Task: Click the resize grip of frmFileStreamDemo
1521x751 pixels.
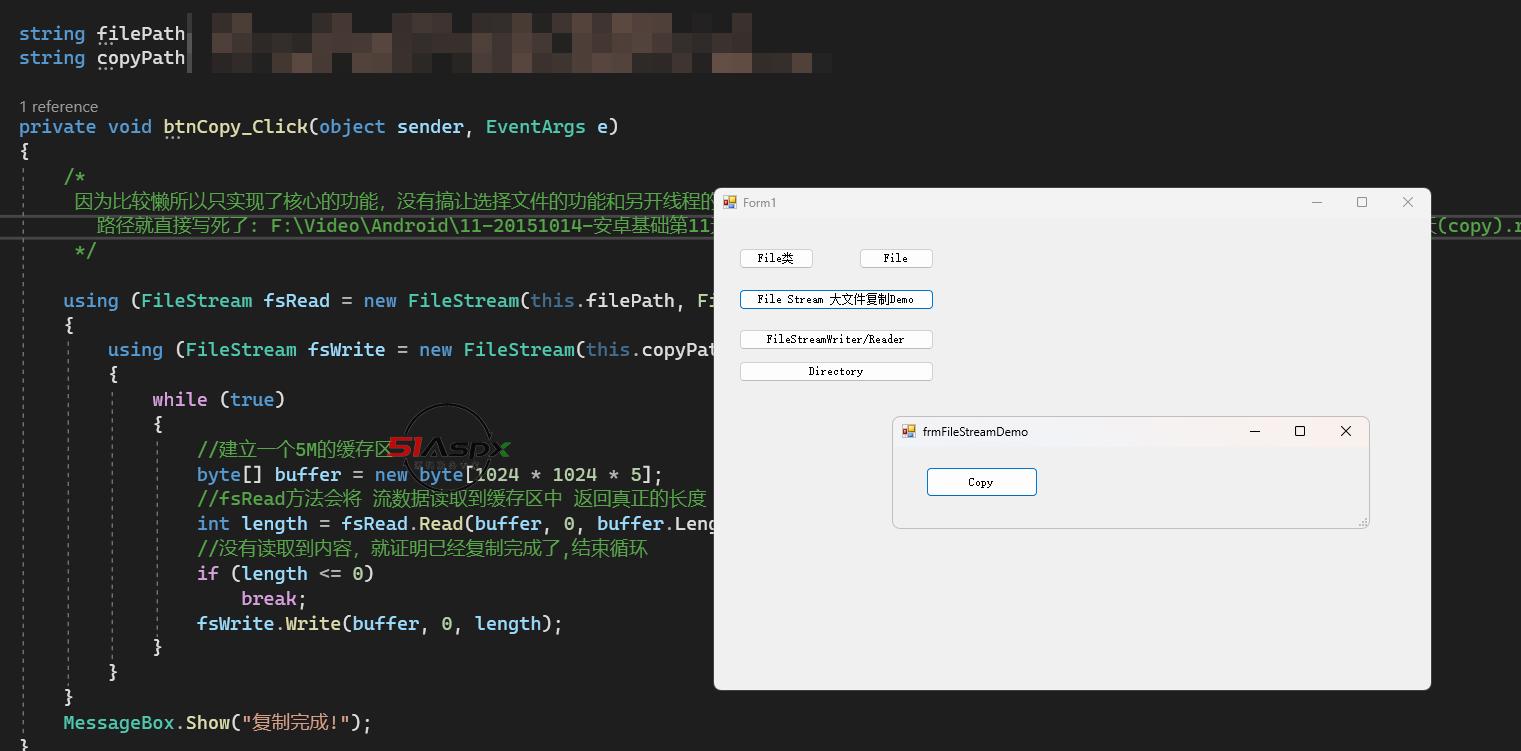Action: tap(1363, 522)
